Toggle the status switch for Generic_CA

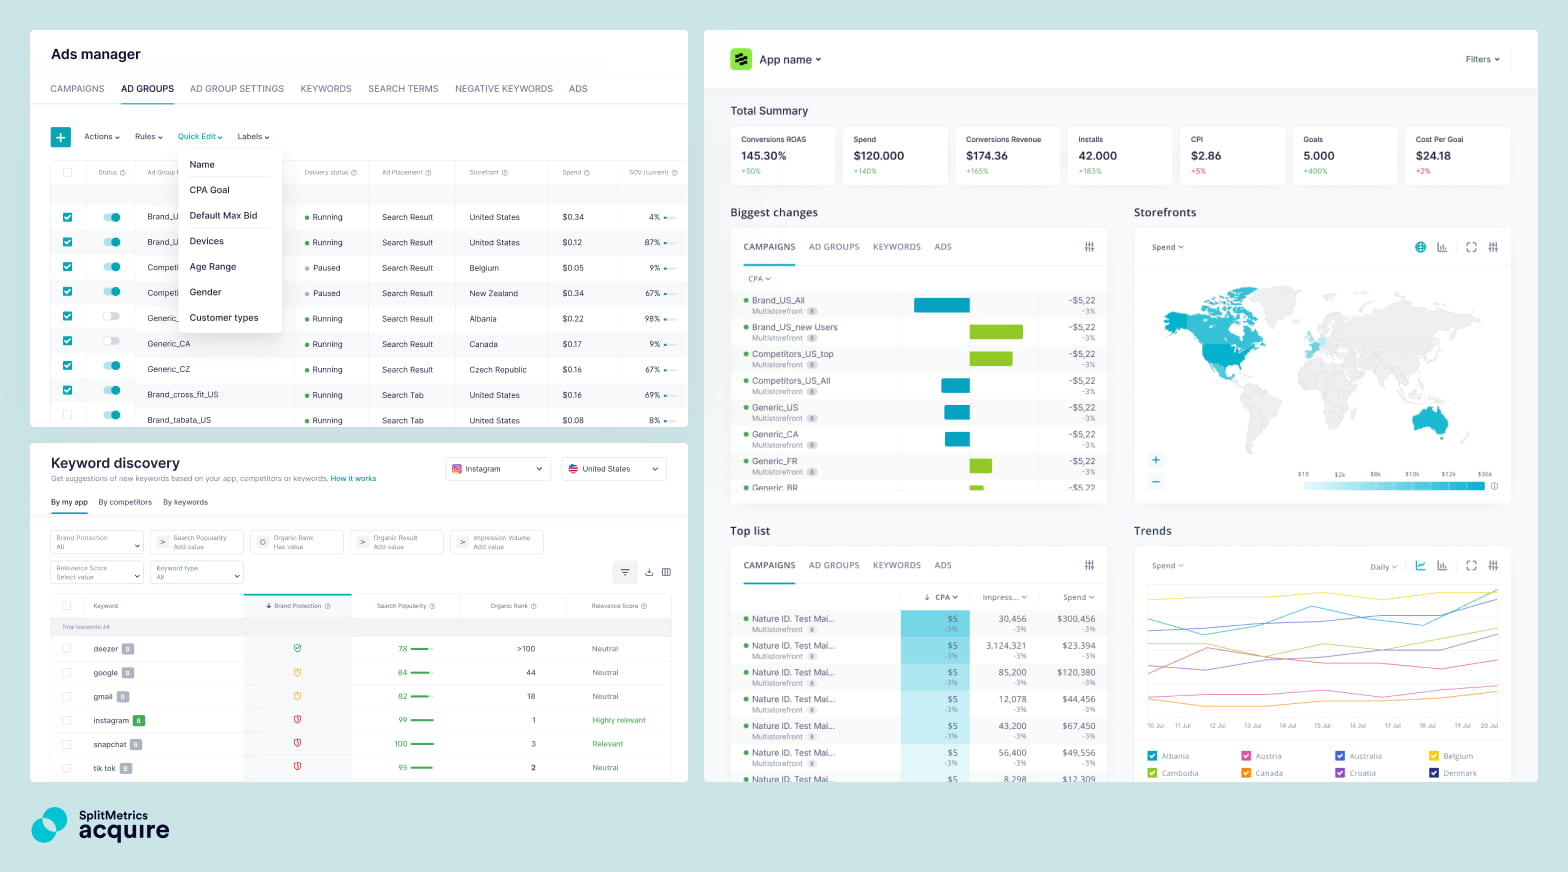click(111, 342)
